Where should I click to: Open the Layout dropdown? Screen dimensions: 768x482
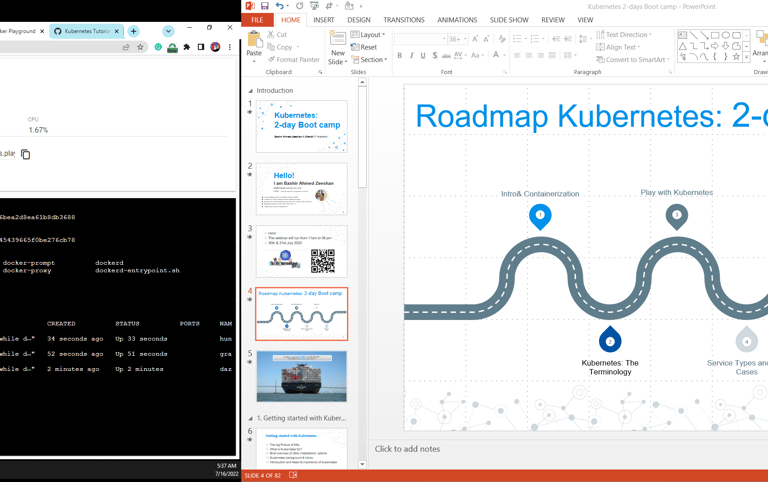coord(368,35)
